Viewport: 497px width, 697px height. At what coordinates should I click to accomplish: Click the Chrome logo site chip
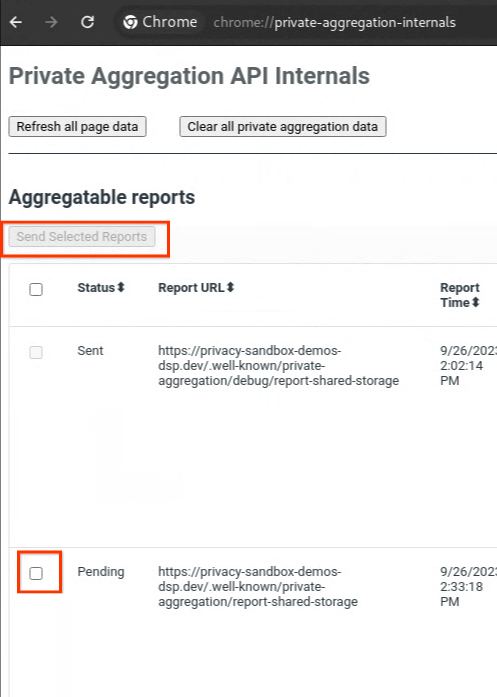click(x=160, y=22)
